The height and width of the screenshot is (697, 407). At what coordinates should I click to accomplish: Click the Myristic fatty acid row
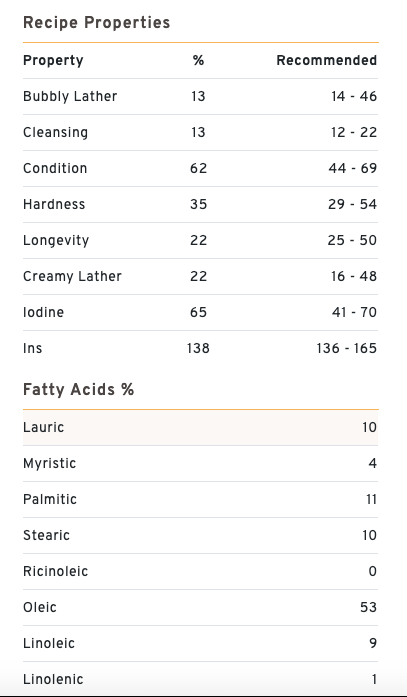point(200,464)
